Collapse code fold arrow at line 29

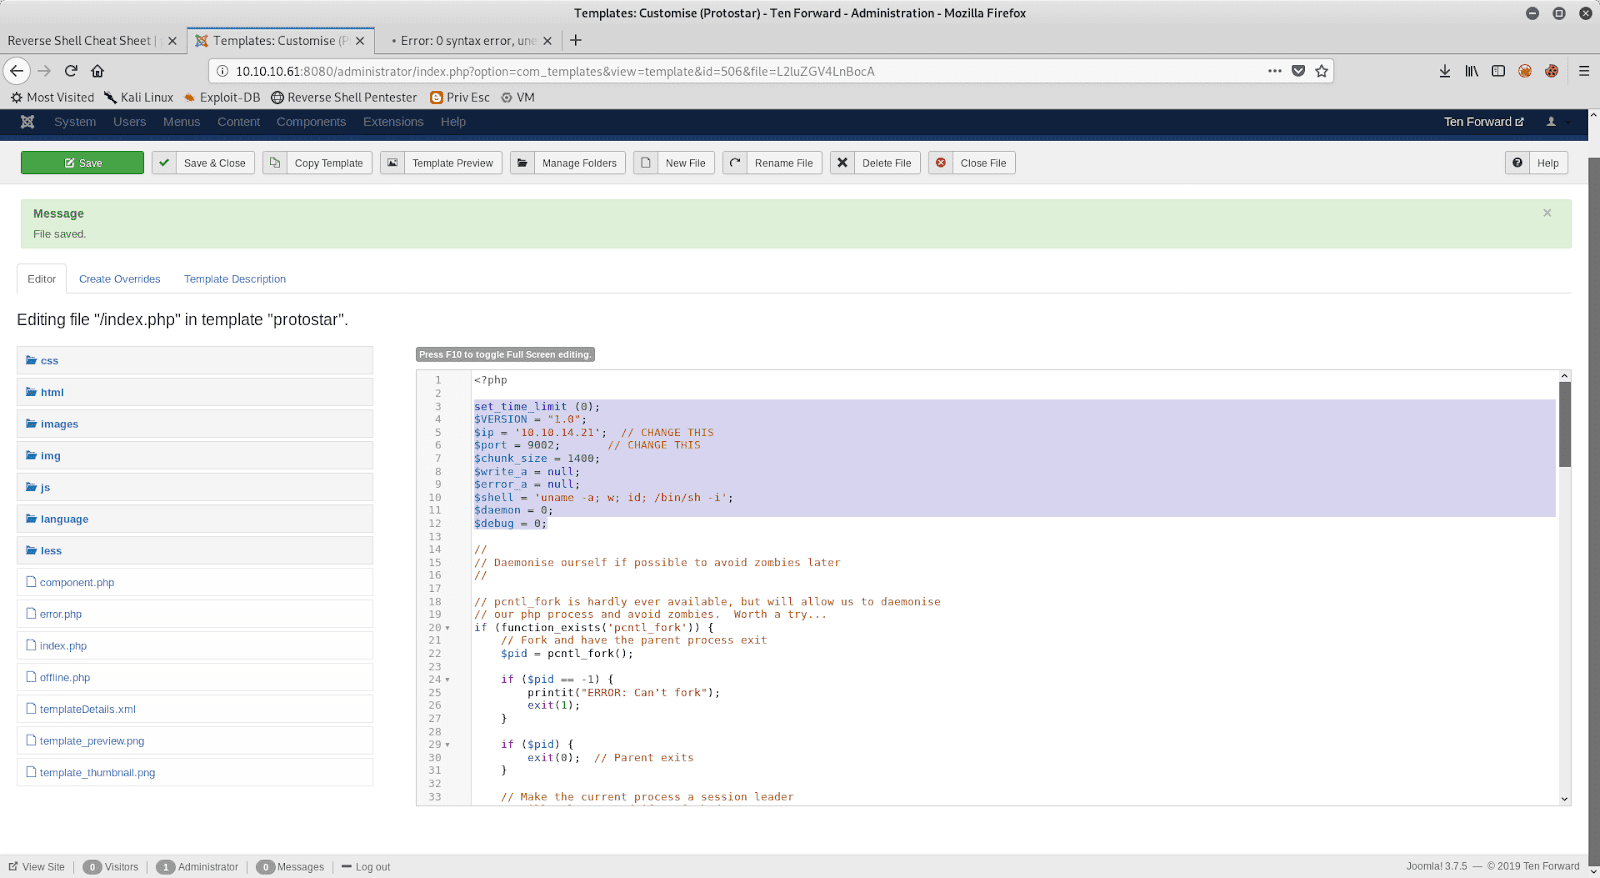(x=448, y=745)
